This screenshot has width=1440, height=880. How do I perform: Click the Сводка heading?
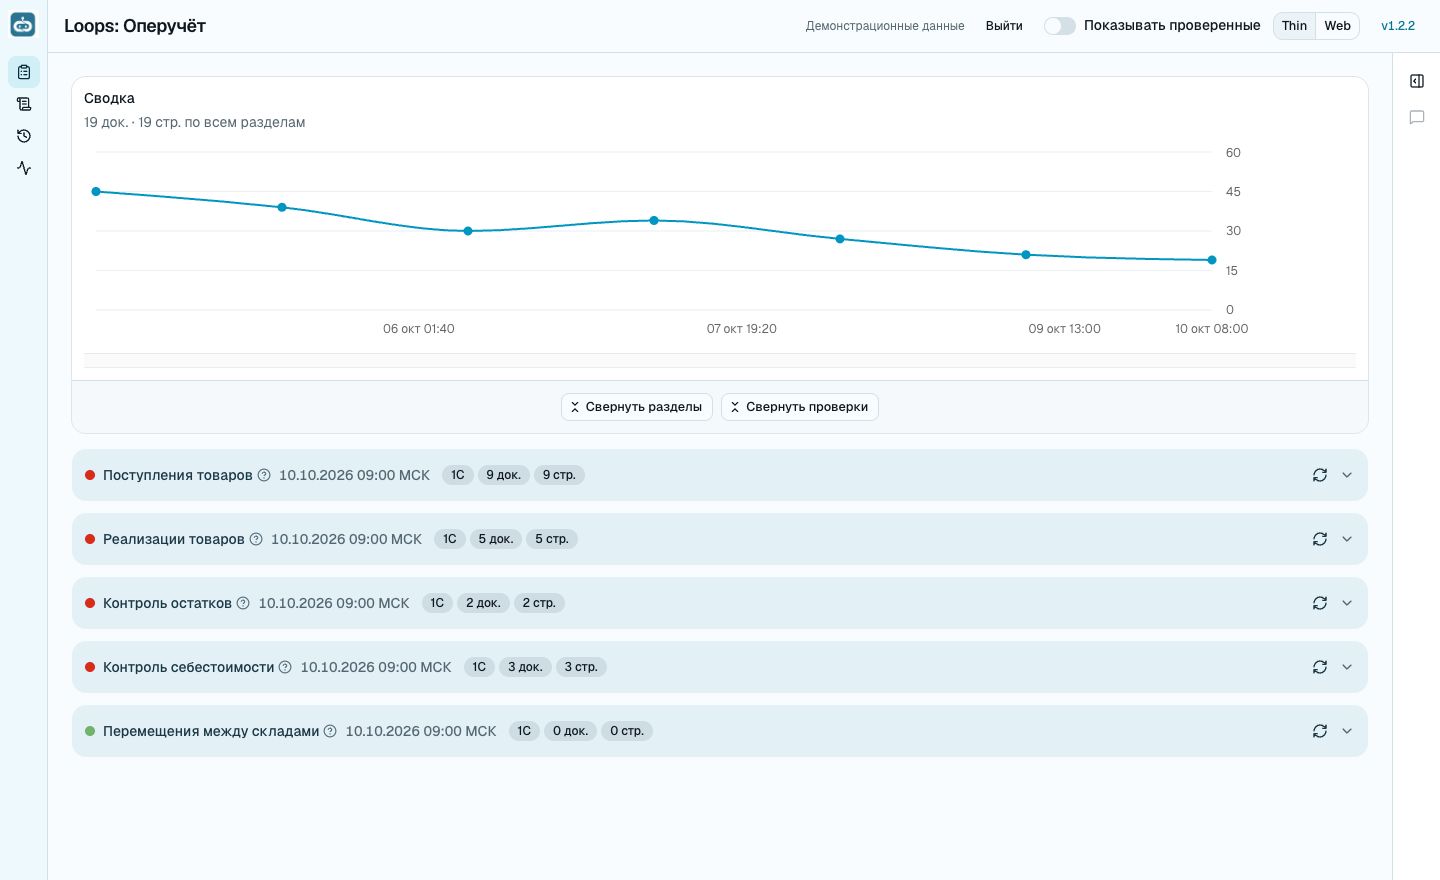109,98
